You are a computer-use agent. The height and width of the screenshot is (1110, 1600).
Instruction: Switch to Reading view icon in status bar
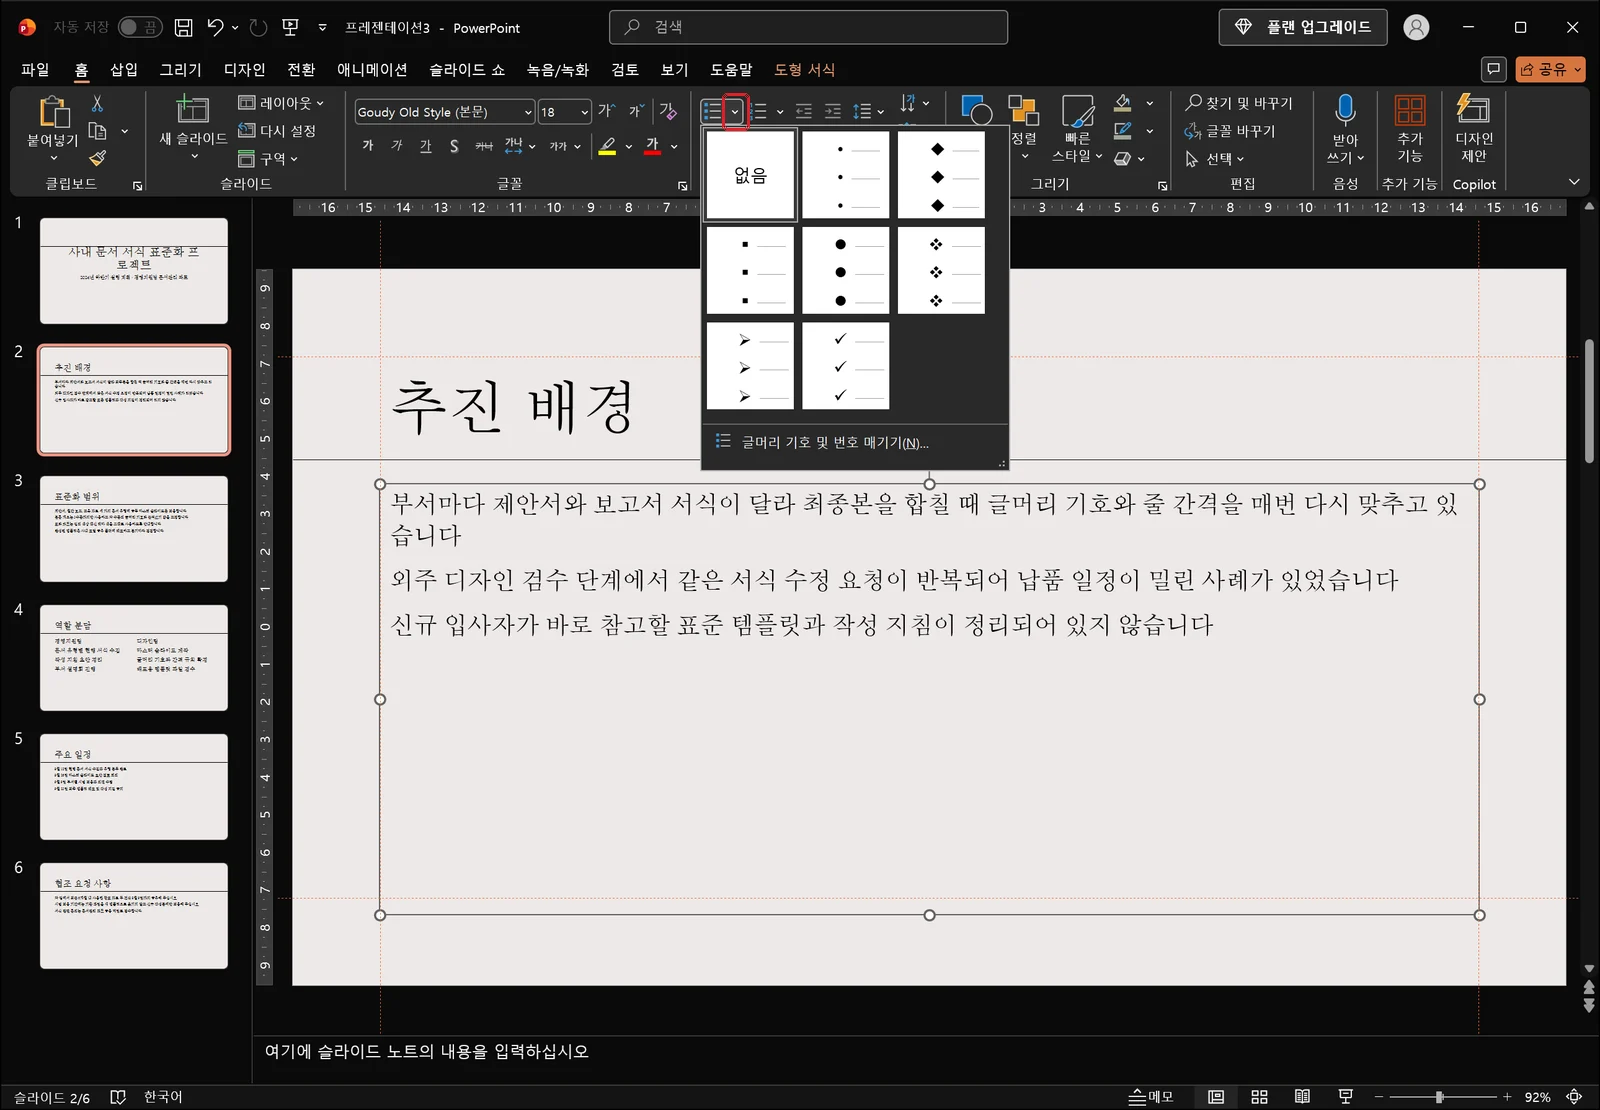[1302, 1097]
